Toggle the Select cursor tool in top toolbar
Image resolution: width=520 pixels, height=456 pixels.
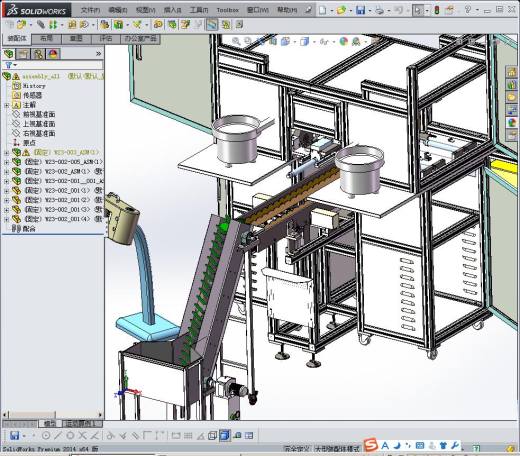pos(417,10)
